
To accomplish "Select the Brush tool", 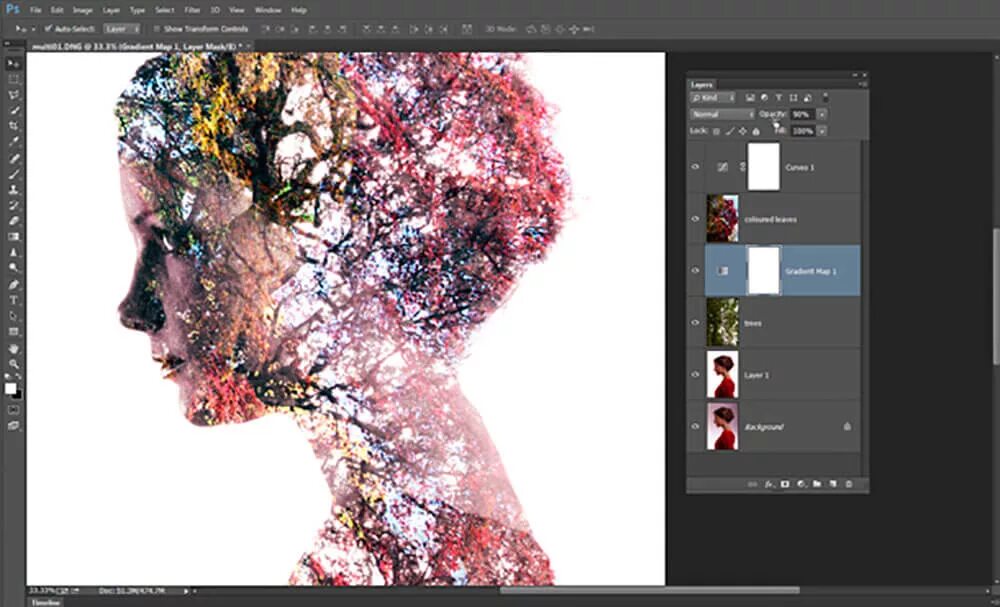I will point(13,174).
